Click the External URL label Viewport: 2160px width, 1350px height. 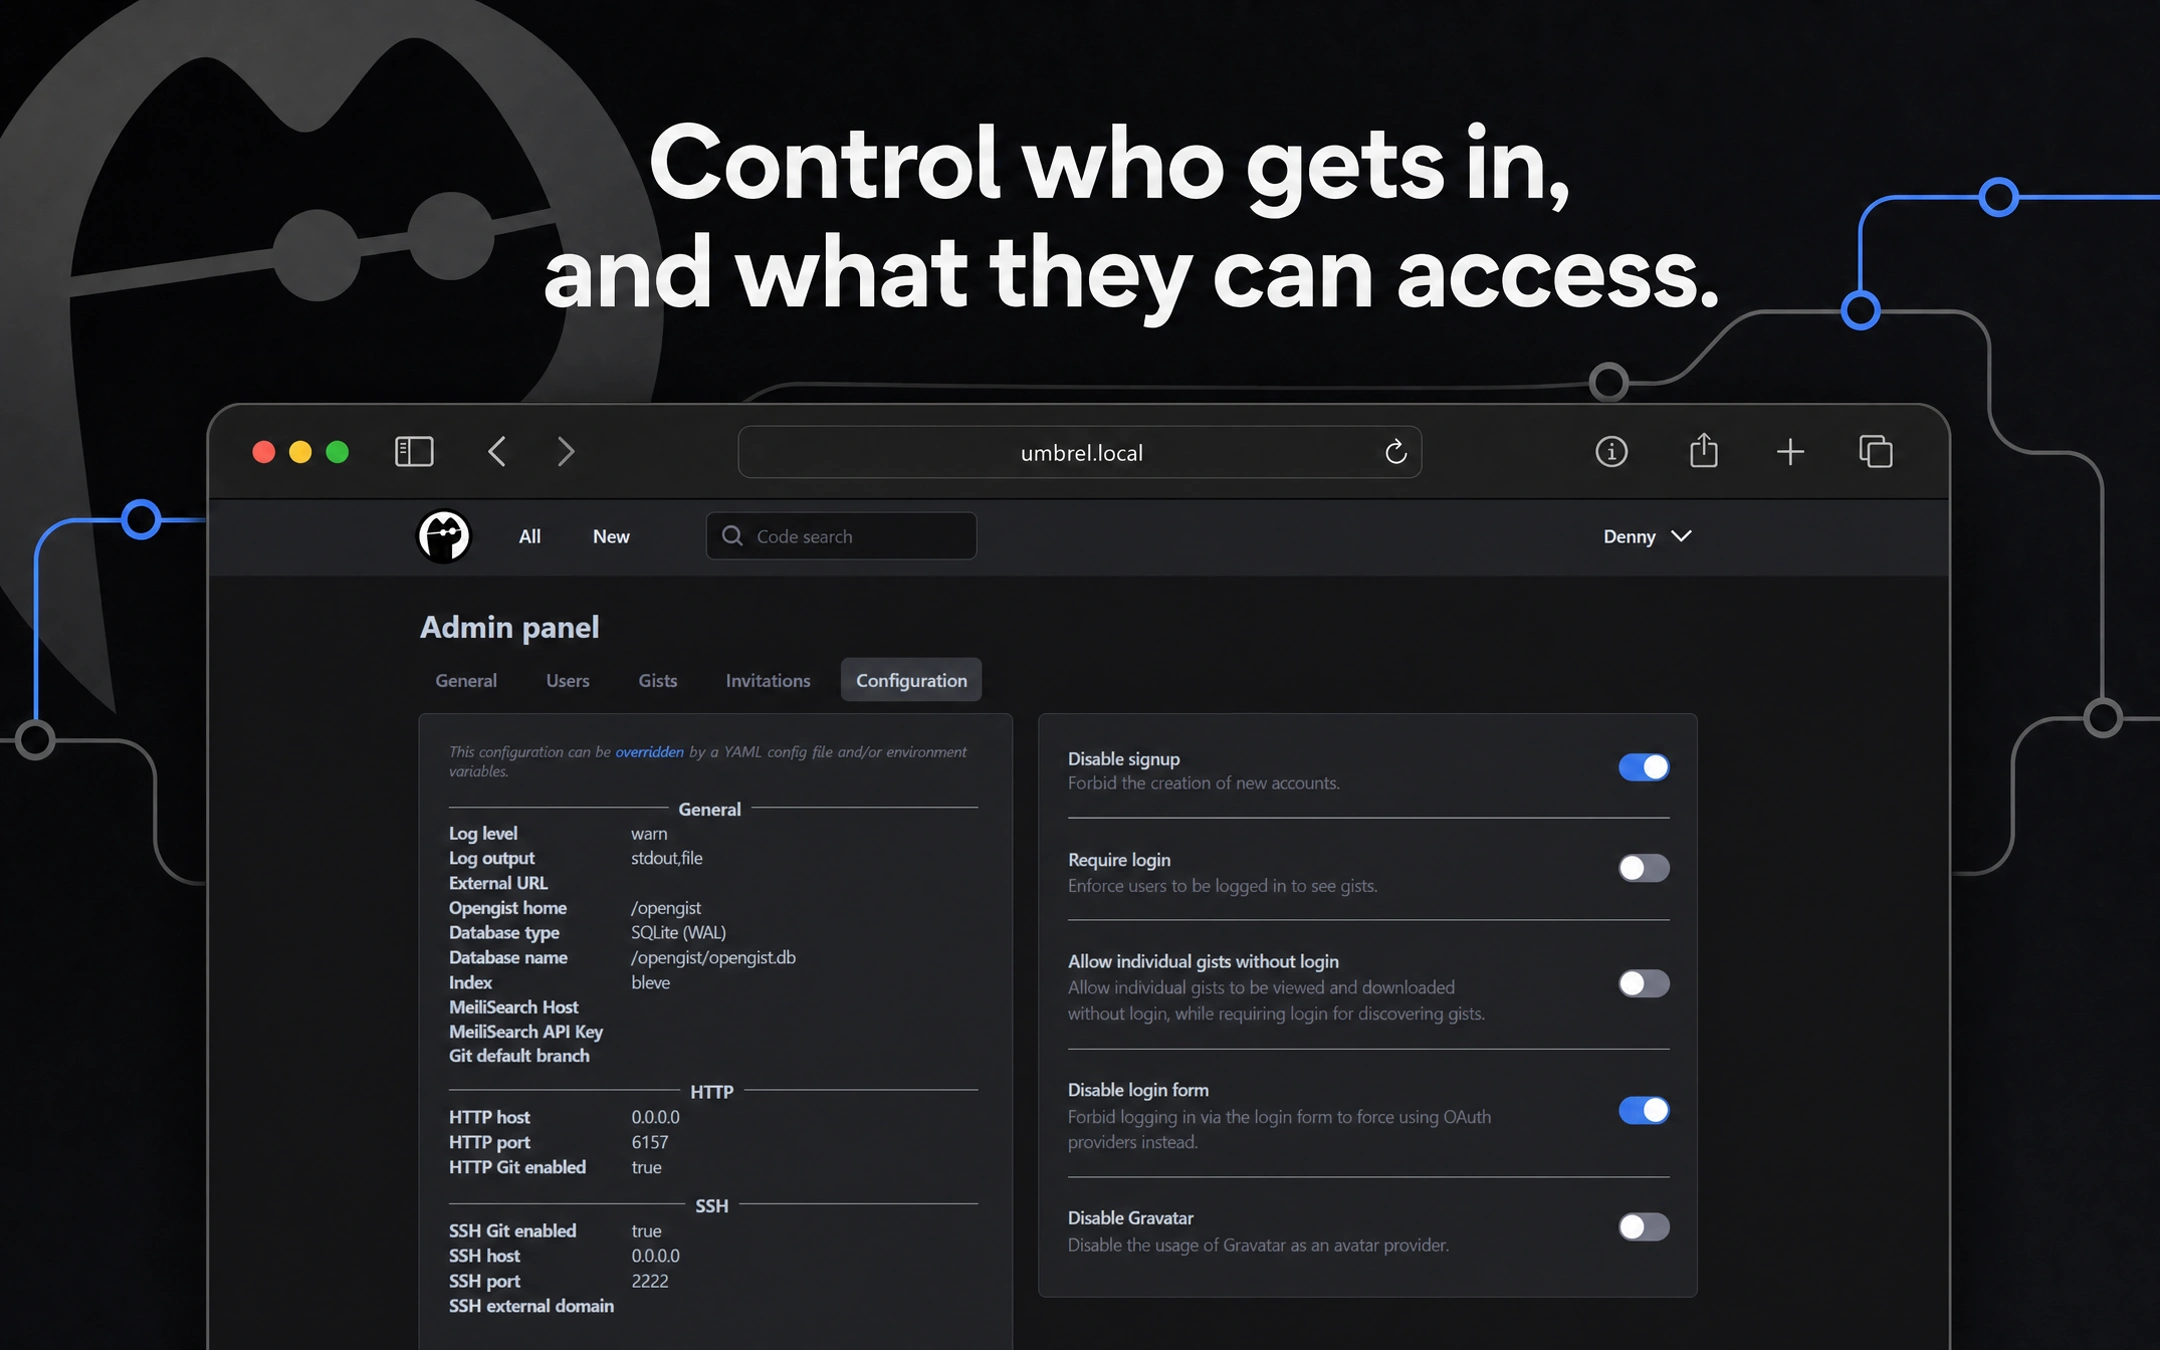pyautogui.click(x=498, y=883)
